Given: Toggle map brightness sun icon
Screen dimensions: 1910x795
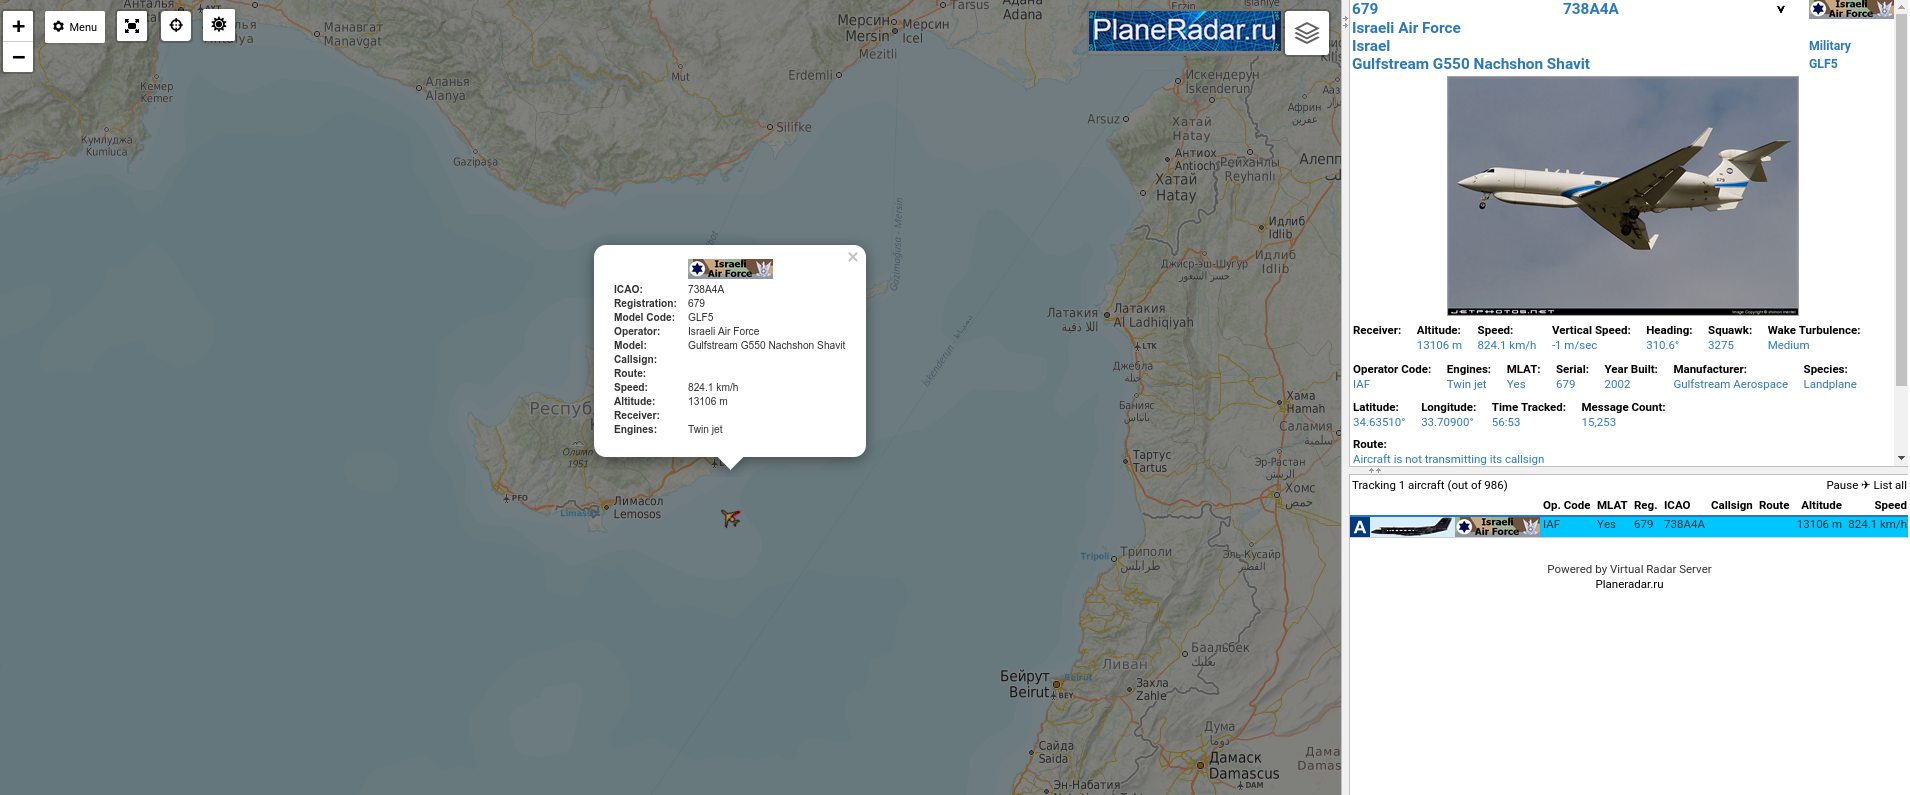Looking at the screenshot, I should pos(219,25).
